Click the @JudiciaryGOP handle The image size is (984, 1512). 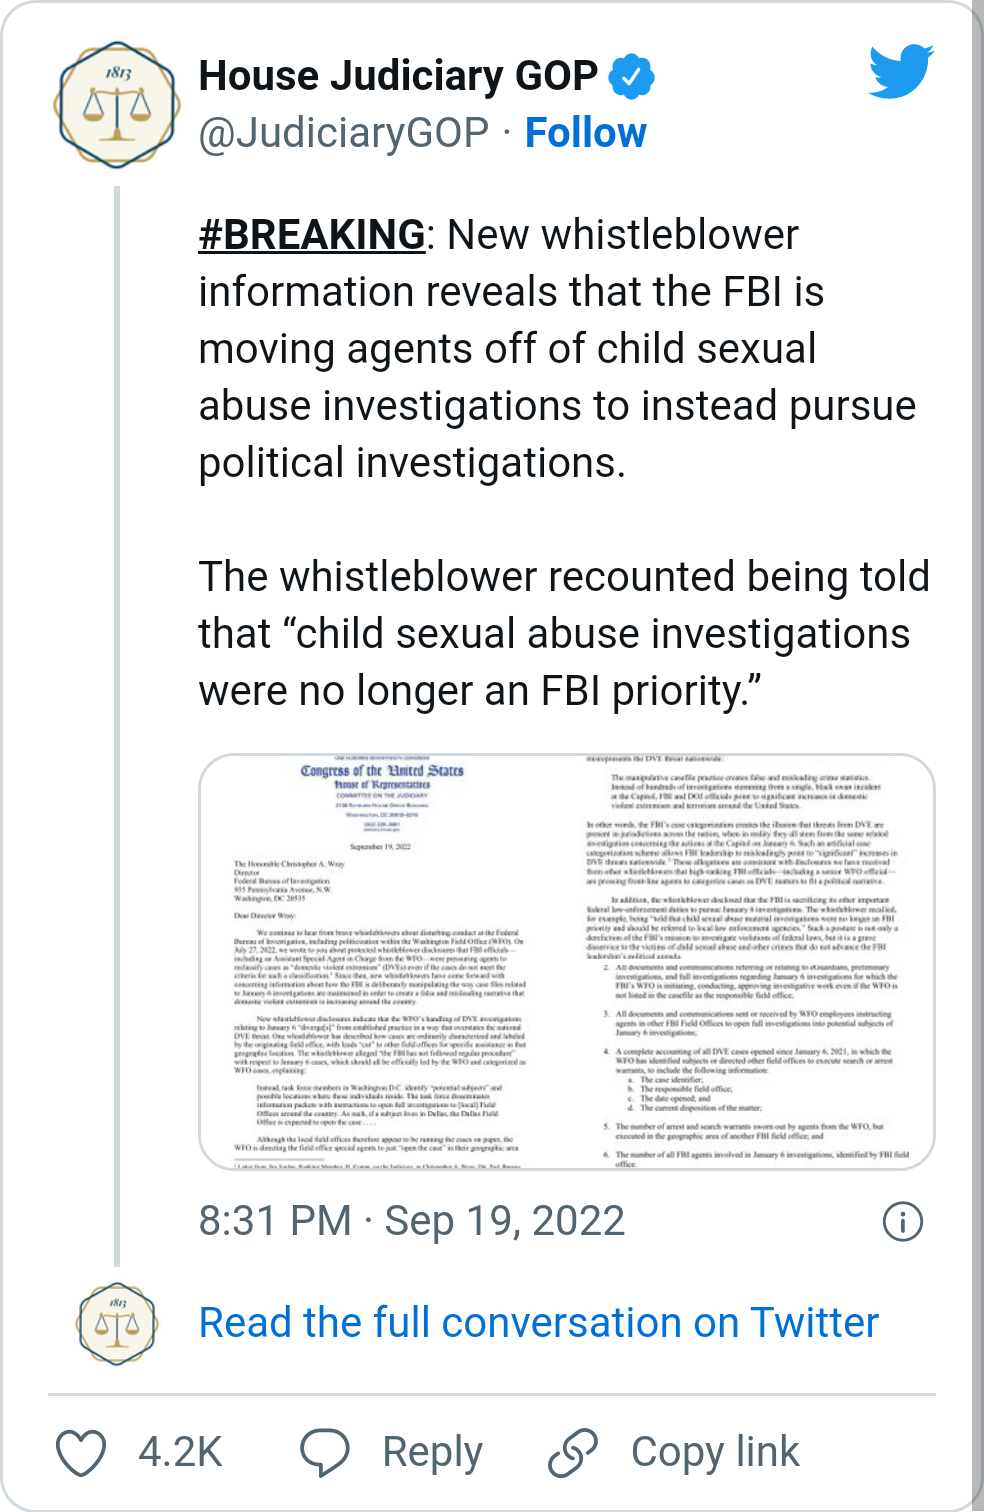(x=344, y=133)
